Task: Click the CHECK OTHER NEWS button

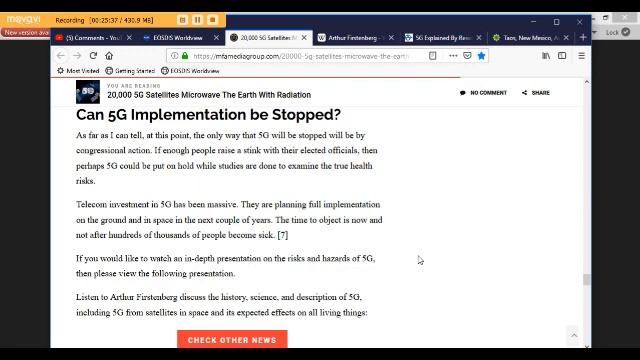Action: click(232, 340)
